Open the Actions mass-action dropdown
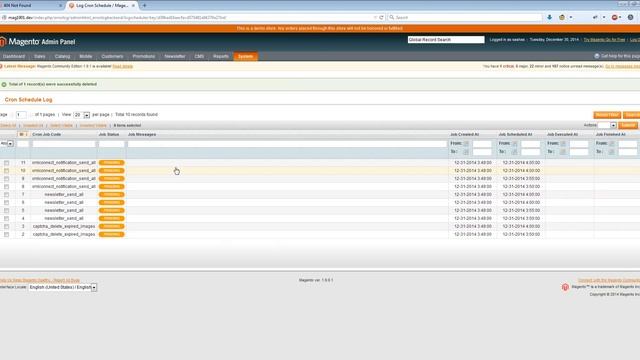 [x=607, y=125]
